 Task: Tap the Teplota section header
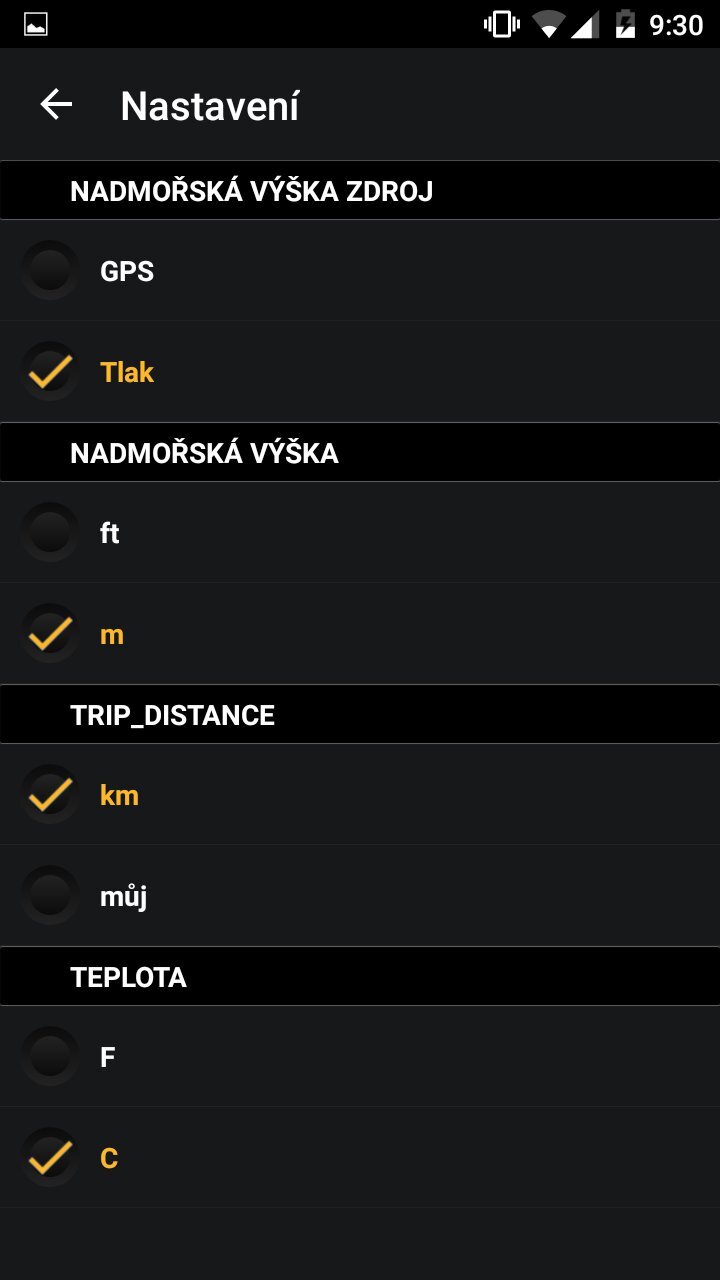tap(128, 977)
